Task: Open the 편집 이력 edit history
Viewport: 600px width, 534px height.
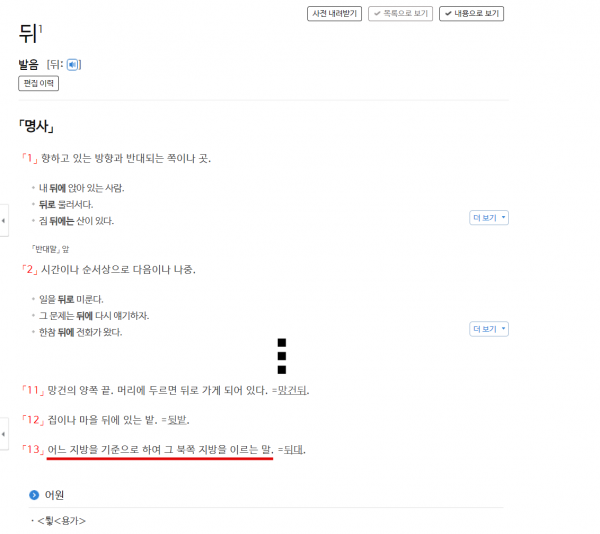Action: [x=39, y=83]
